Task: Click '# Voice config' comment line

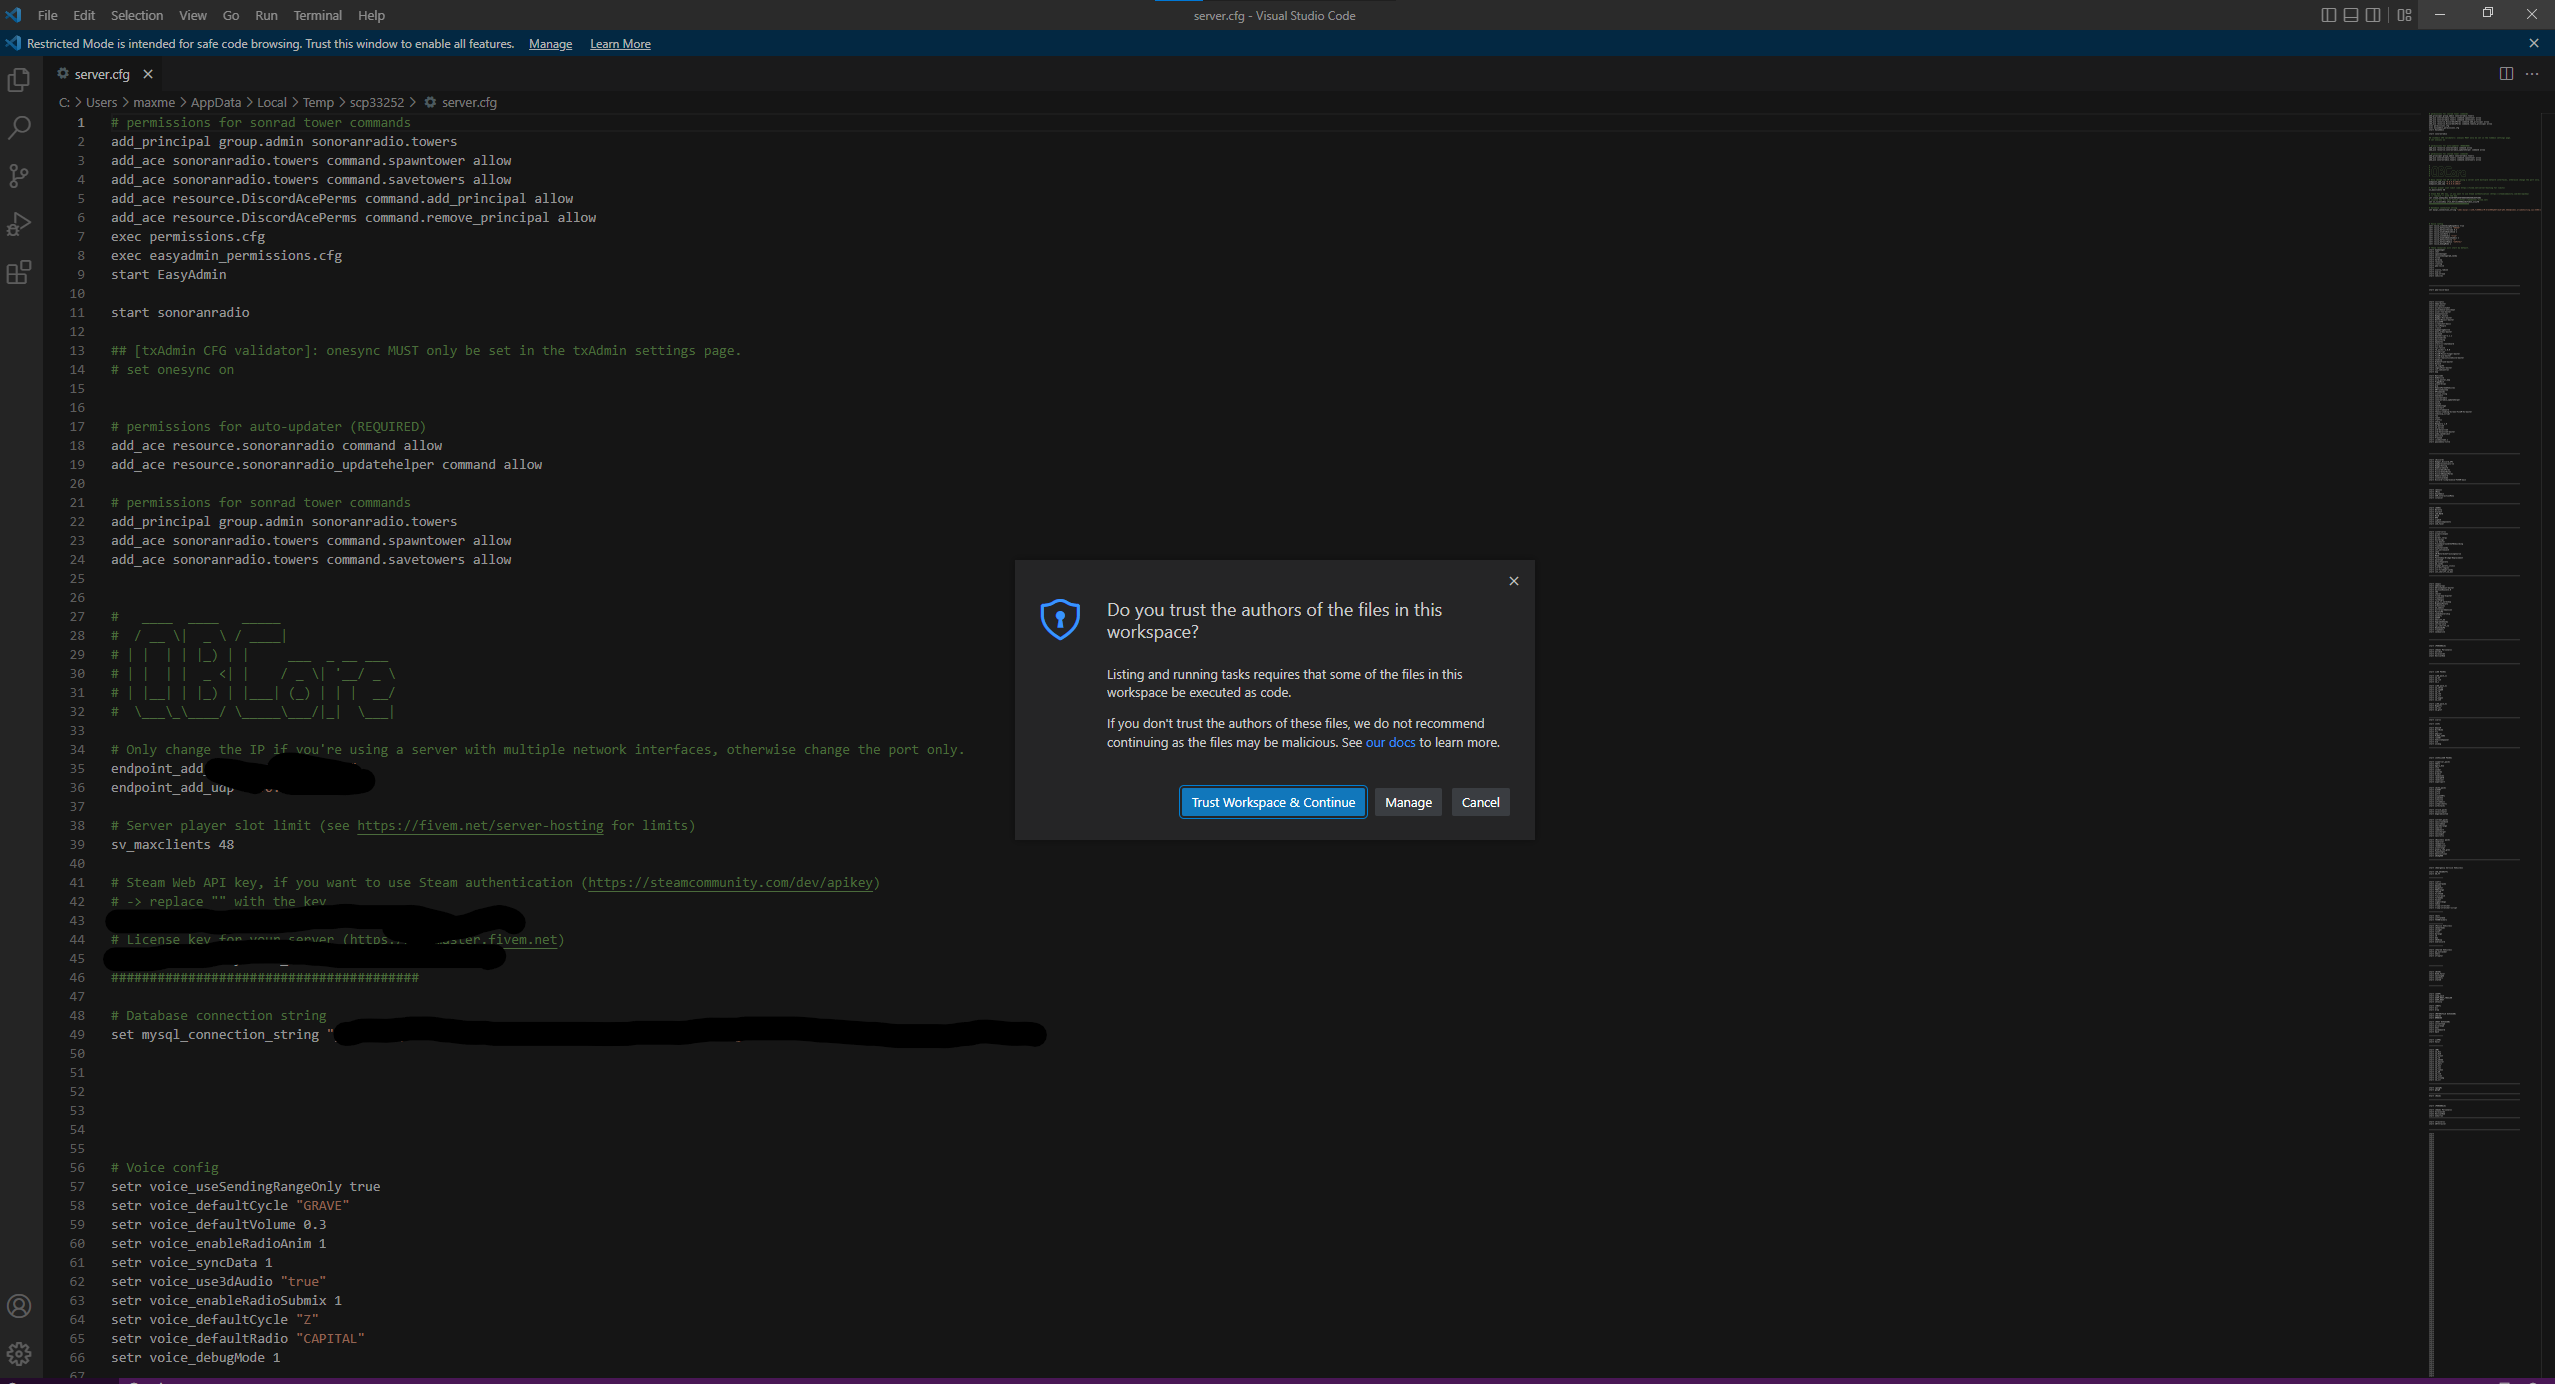Action: tap(165, 1167)
